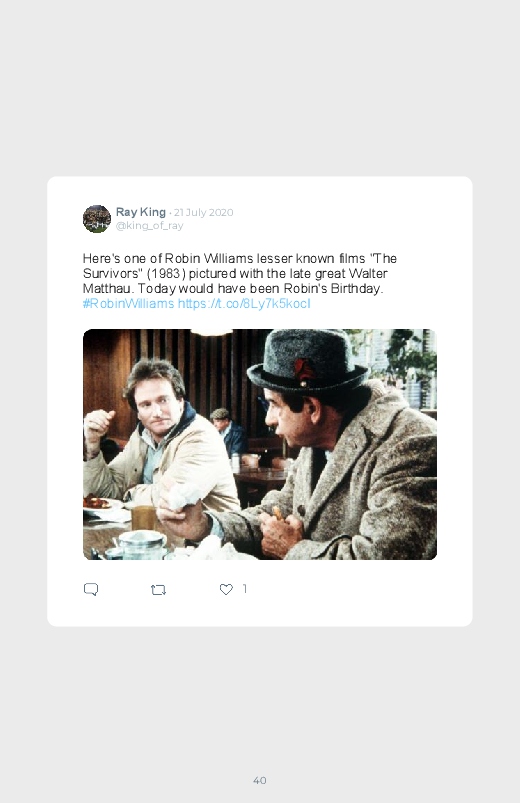Screen dimensions: 520x803
Task: Click the like count number 1
Action: point(245,589)
